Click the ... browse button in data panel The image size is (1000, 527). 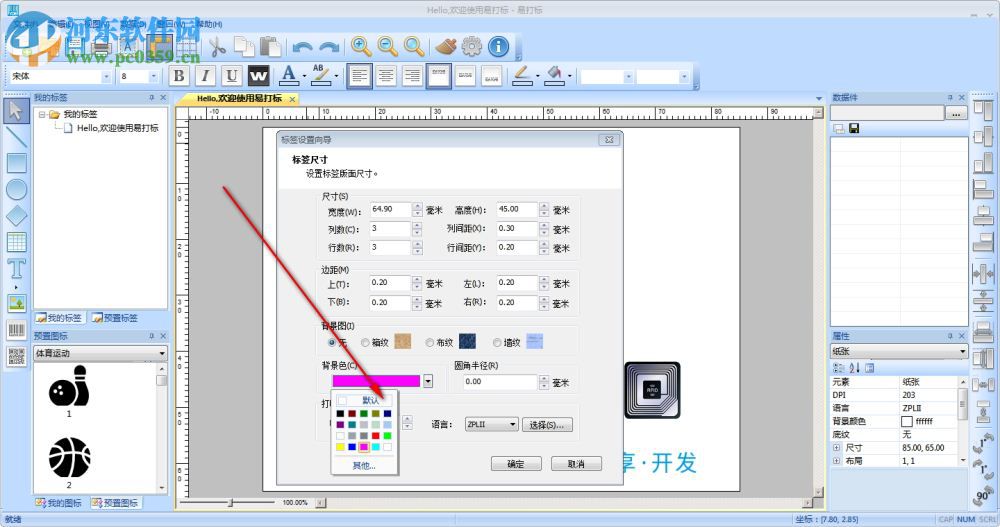pos(955,114)
